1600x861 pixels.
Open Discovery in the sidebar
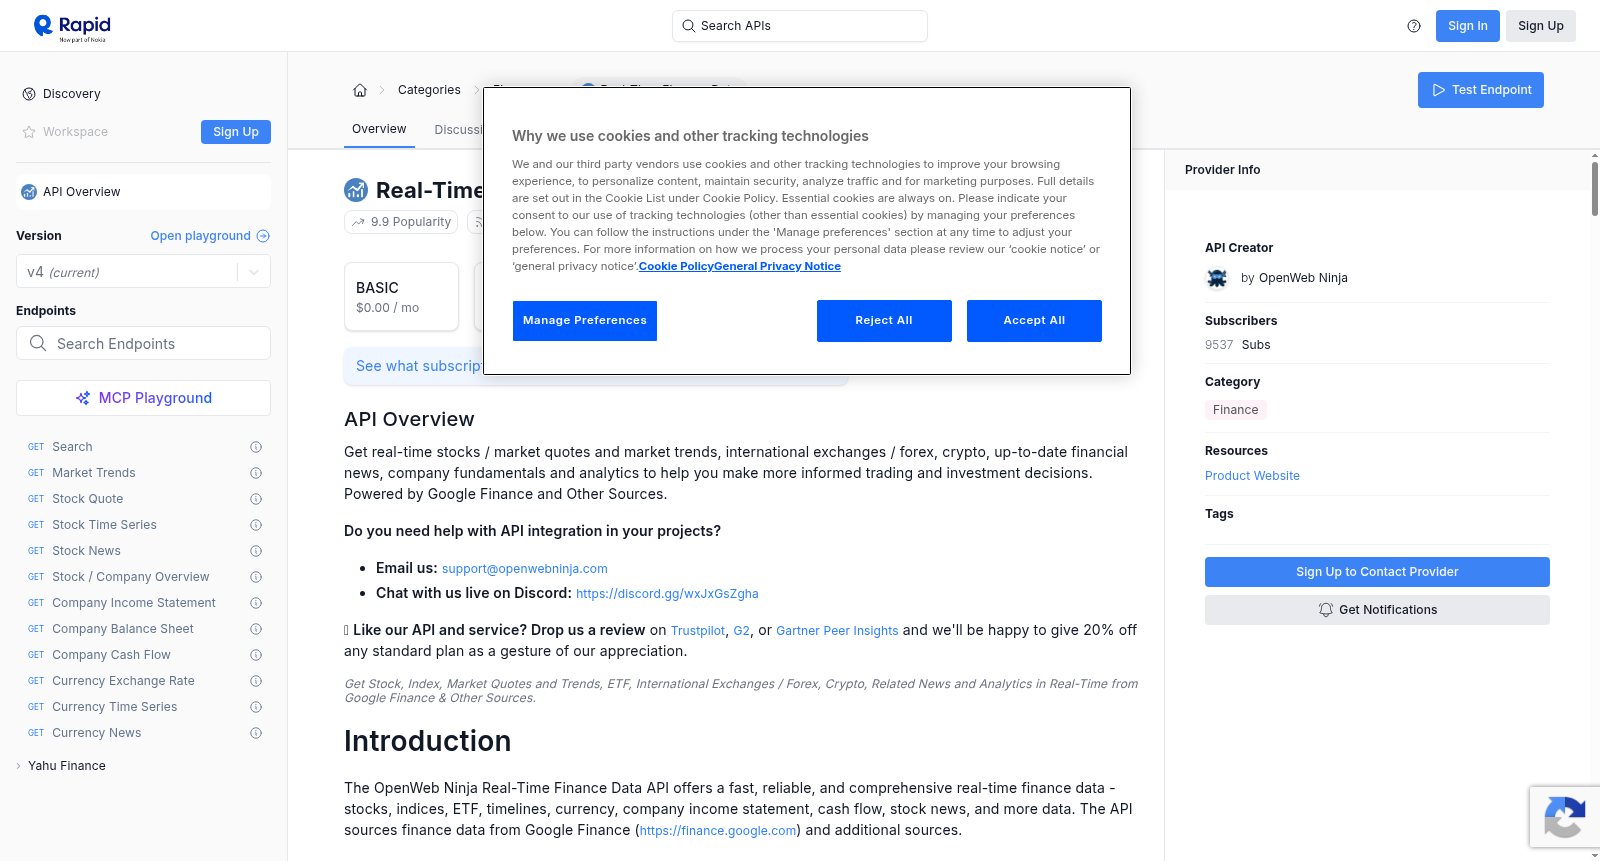point(72,94)
